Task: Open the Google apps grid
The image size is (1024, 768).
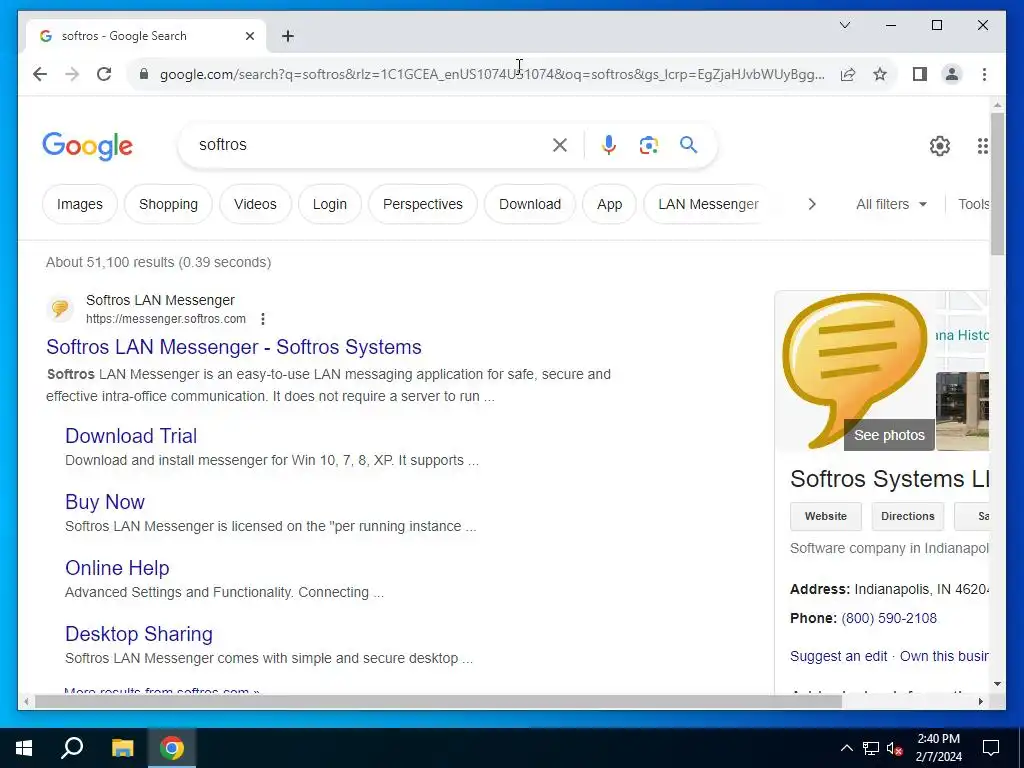Action: [982, 146]
